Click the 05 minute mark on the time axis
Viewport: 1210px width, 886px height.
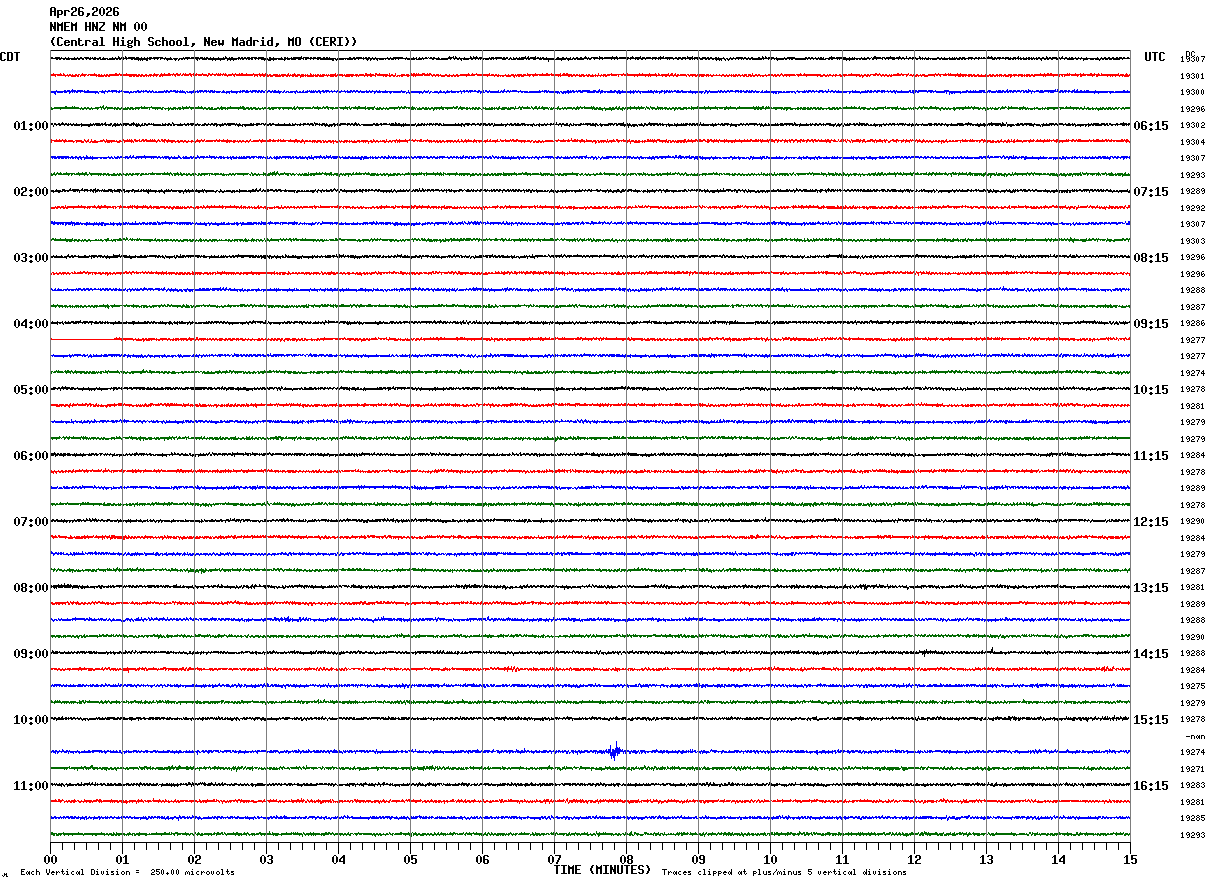[x=410, y=859]
